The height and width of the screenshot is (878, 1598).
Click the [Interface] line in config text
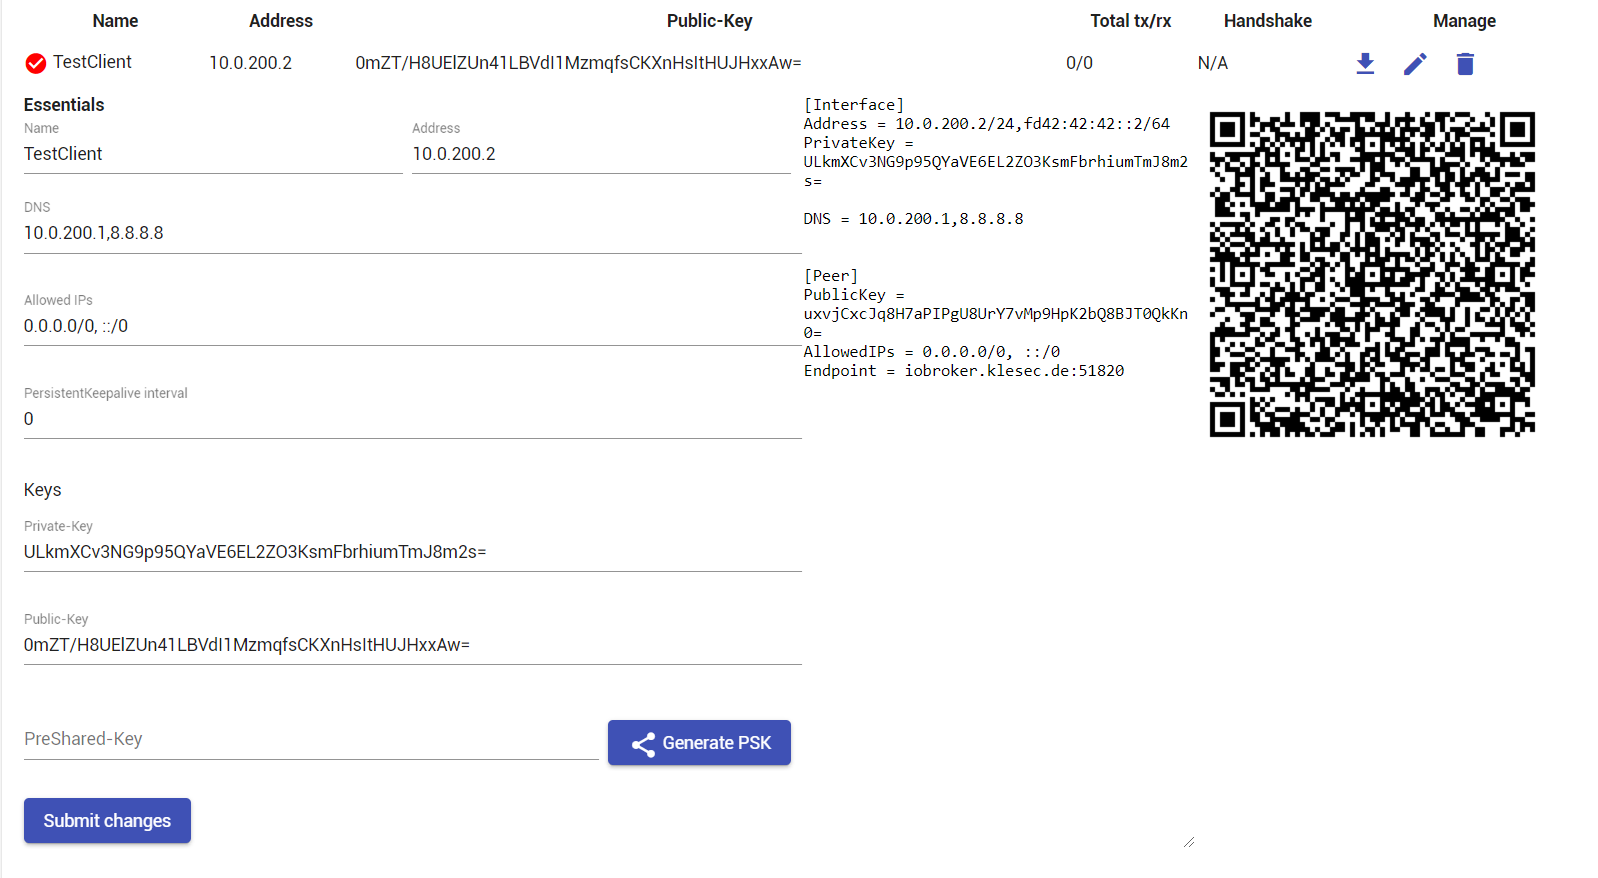(854, 105)
